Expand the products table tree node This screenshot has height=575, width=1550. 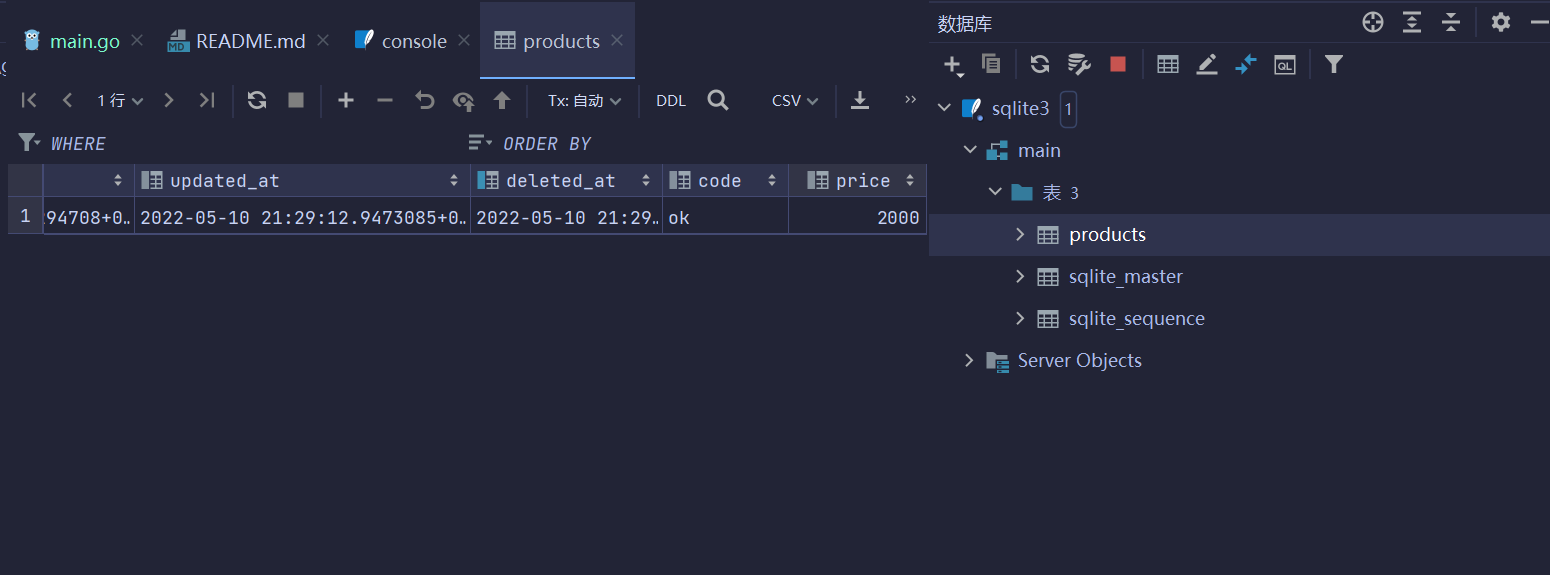coord(1020,234)
